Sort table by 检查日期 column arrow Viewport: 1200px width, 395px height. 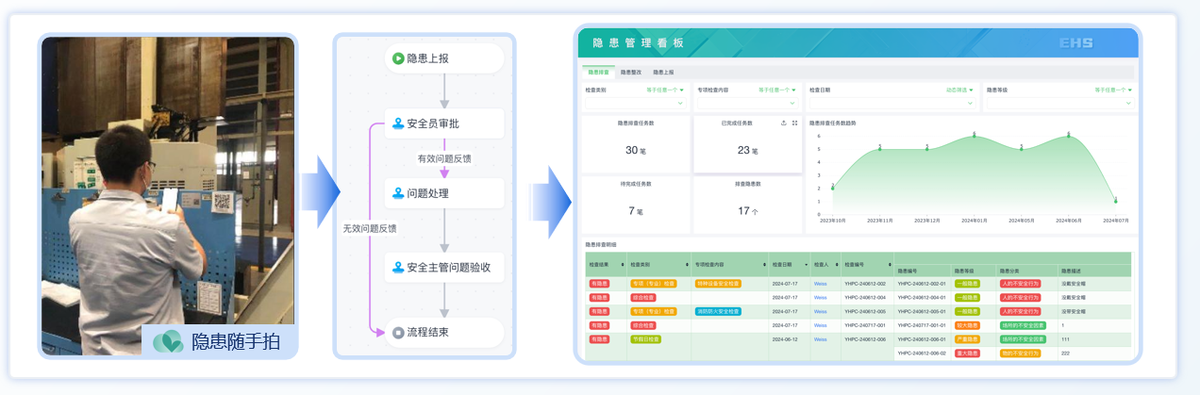(806, 264)
